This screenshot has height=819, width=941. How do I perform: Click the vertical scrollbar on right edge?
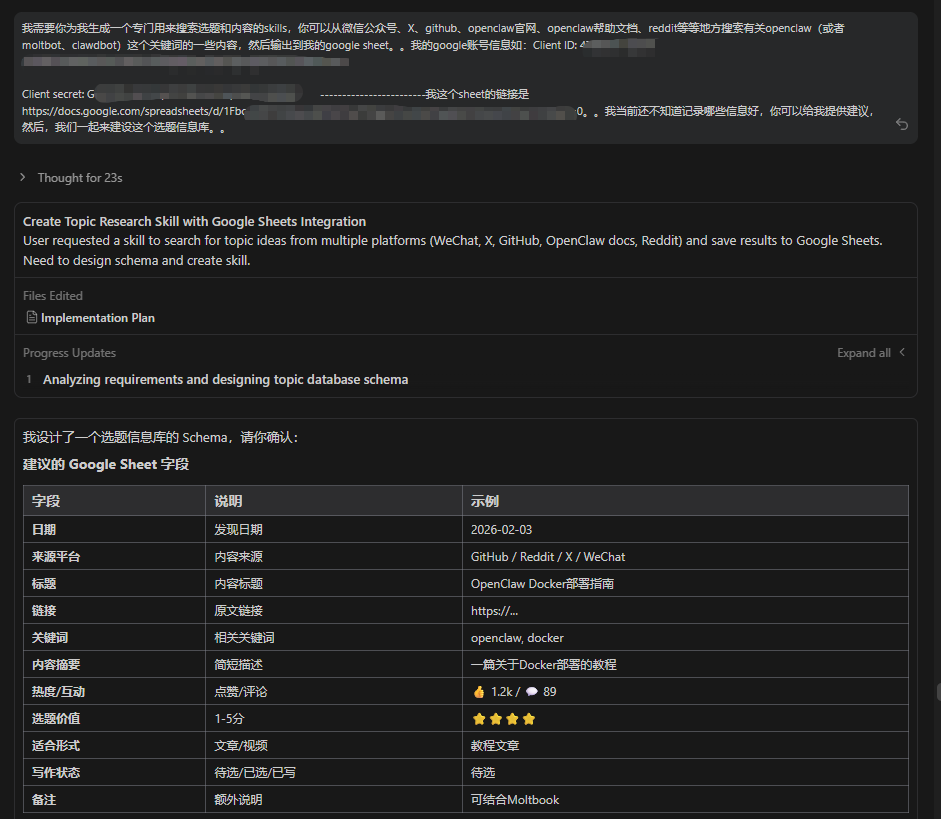[x=937, y=691]
